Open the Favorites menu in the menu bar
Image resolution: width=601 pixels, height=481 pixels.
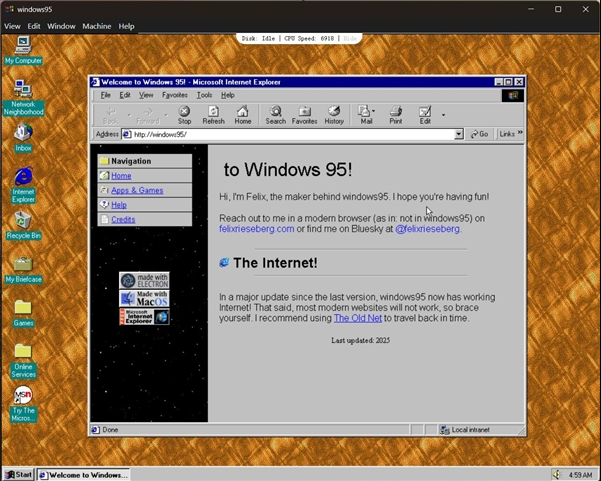[x=175, y=95]
